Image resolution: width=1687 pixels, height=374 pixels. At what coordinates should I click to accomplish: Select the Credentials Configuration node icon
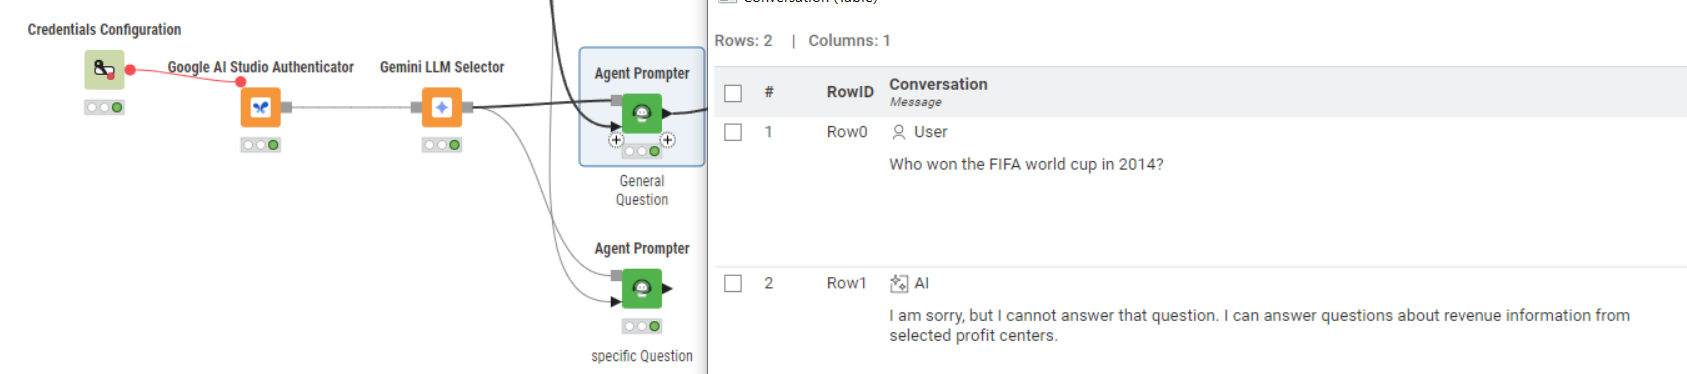[104, 69]
